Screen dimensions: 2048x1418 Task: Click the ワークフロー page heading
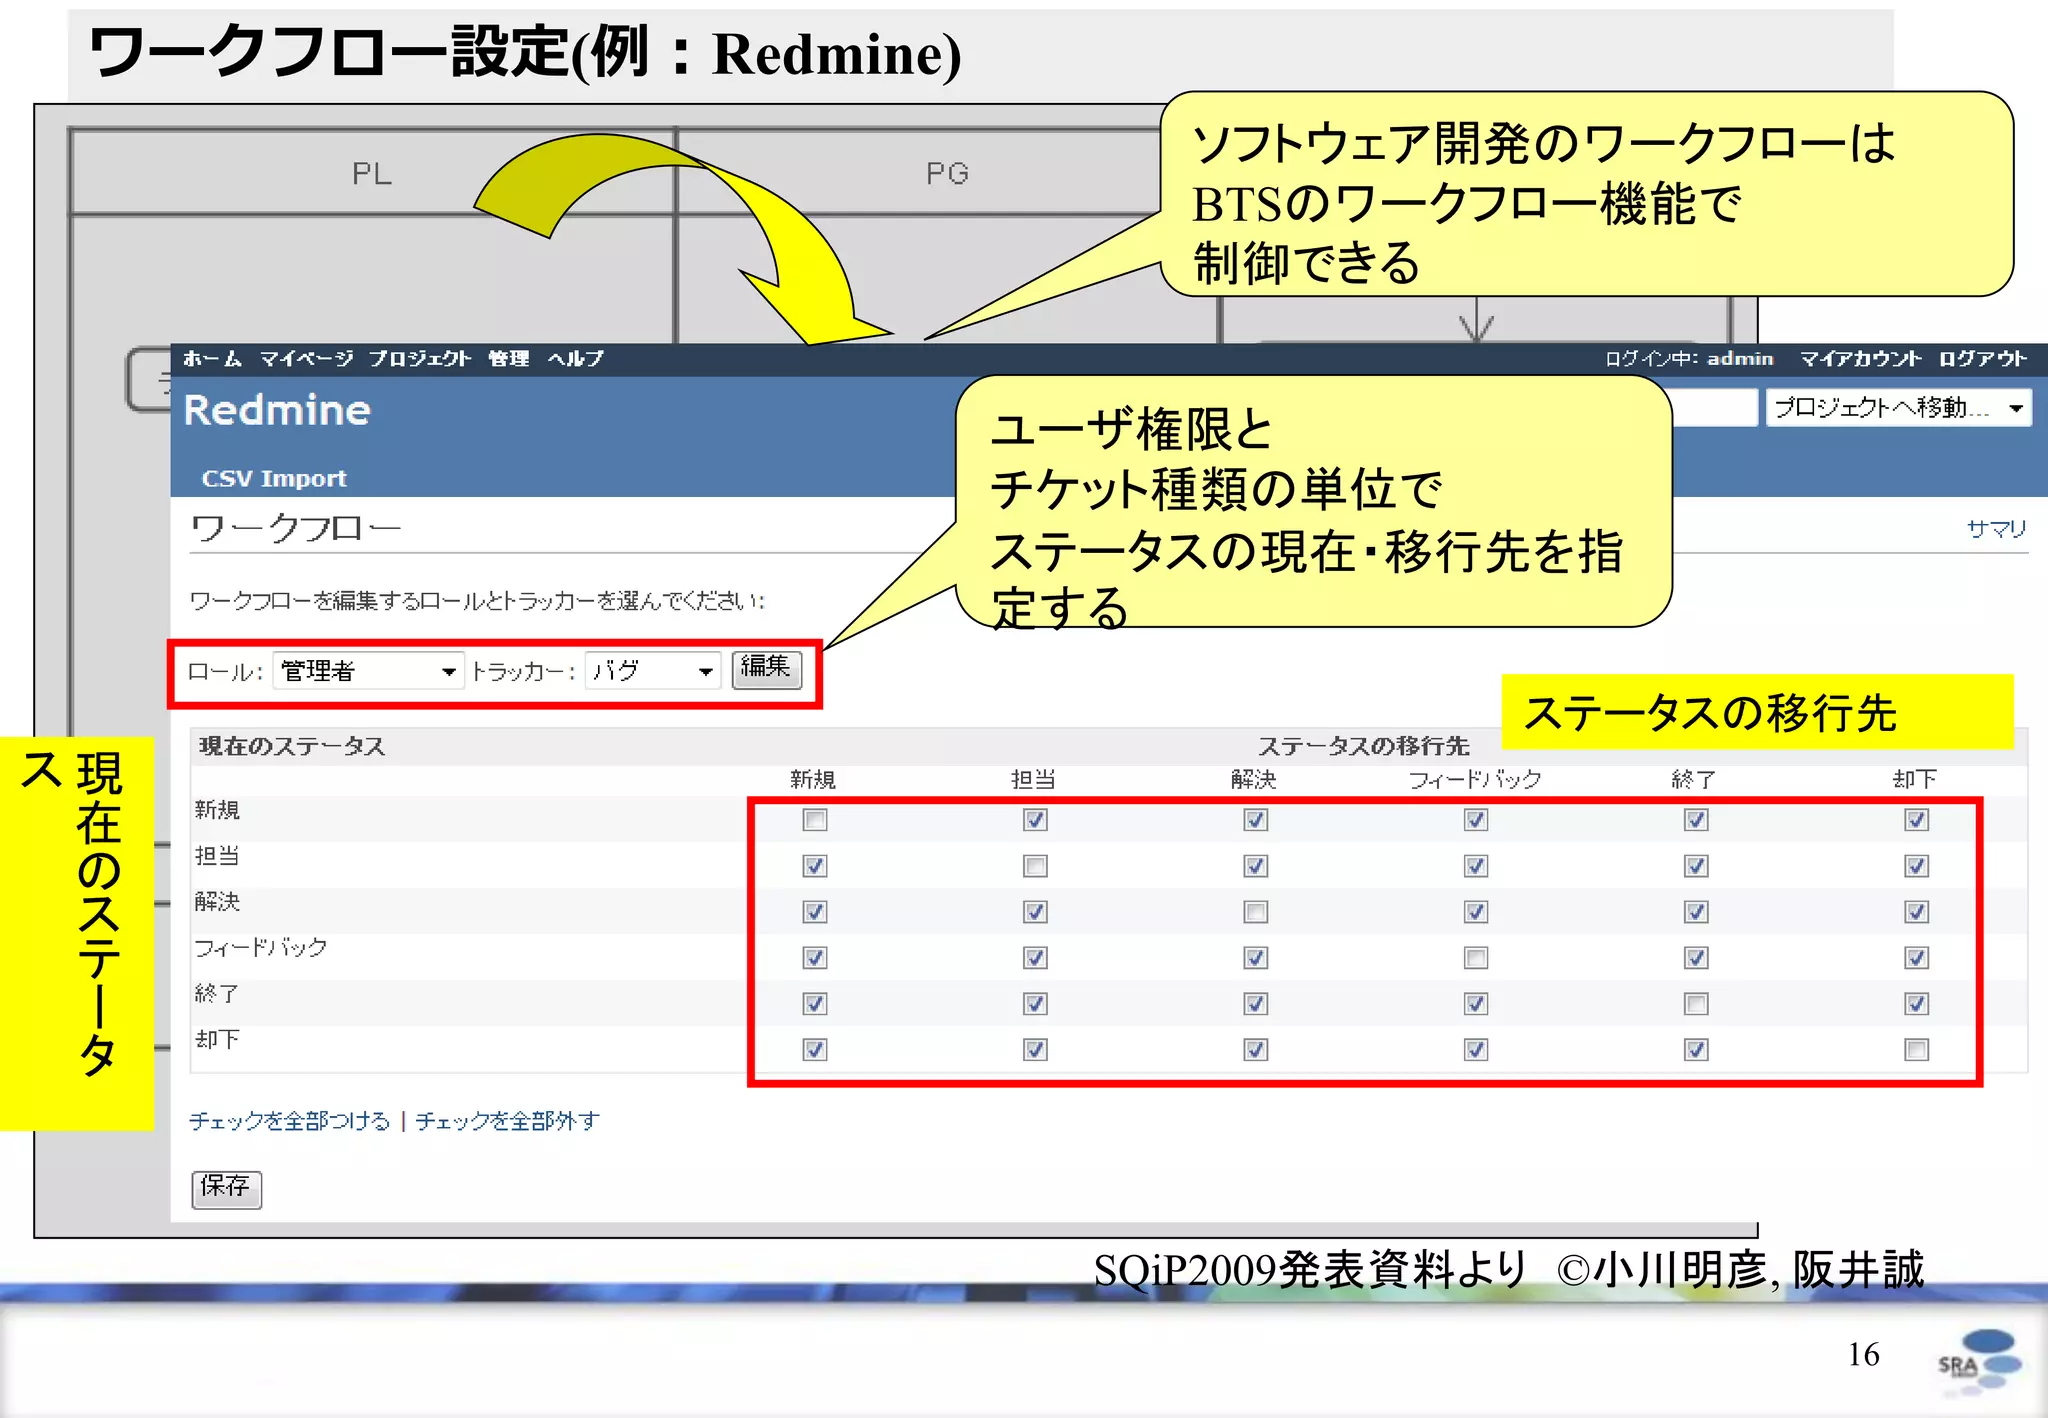tap(295, 527)
